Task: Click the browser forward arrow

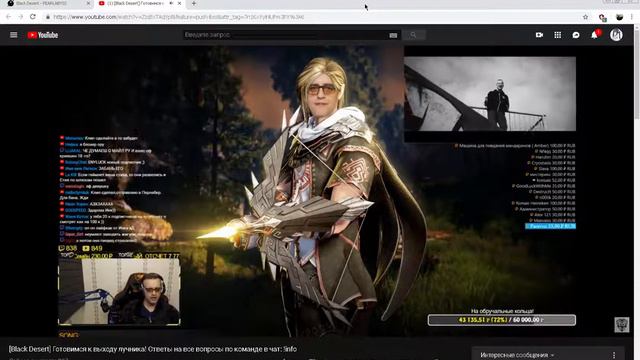Action: pyautogui.click(x=20, y=17)
